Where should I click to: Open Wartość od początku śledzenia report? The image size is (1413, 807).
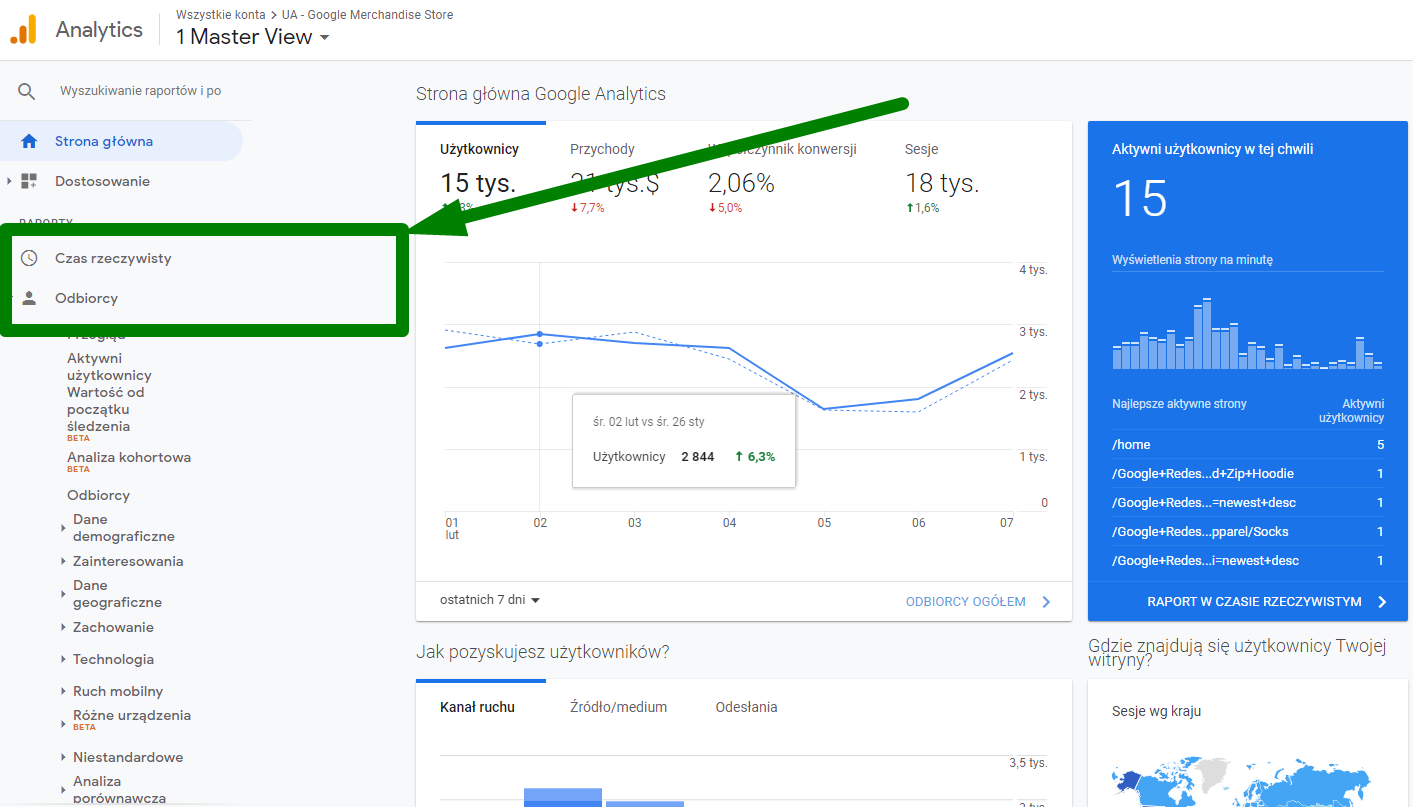click(106, 409)
